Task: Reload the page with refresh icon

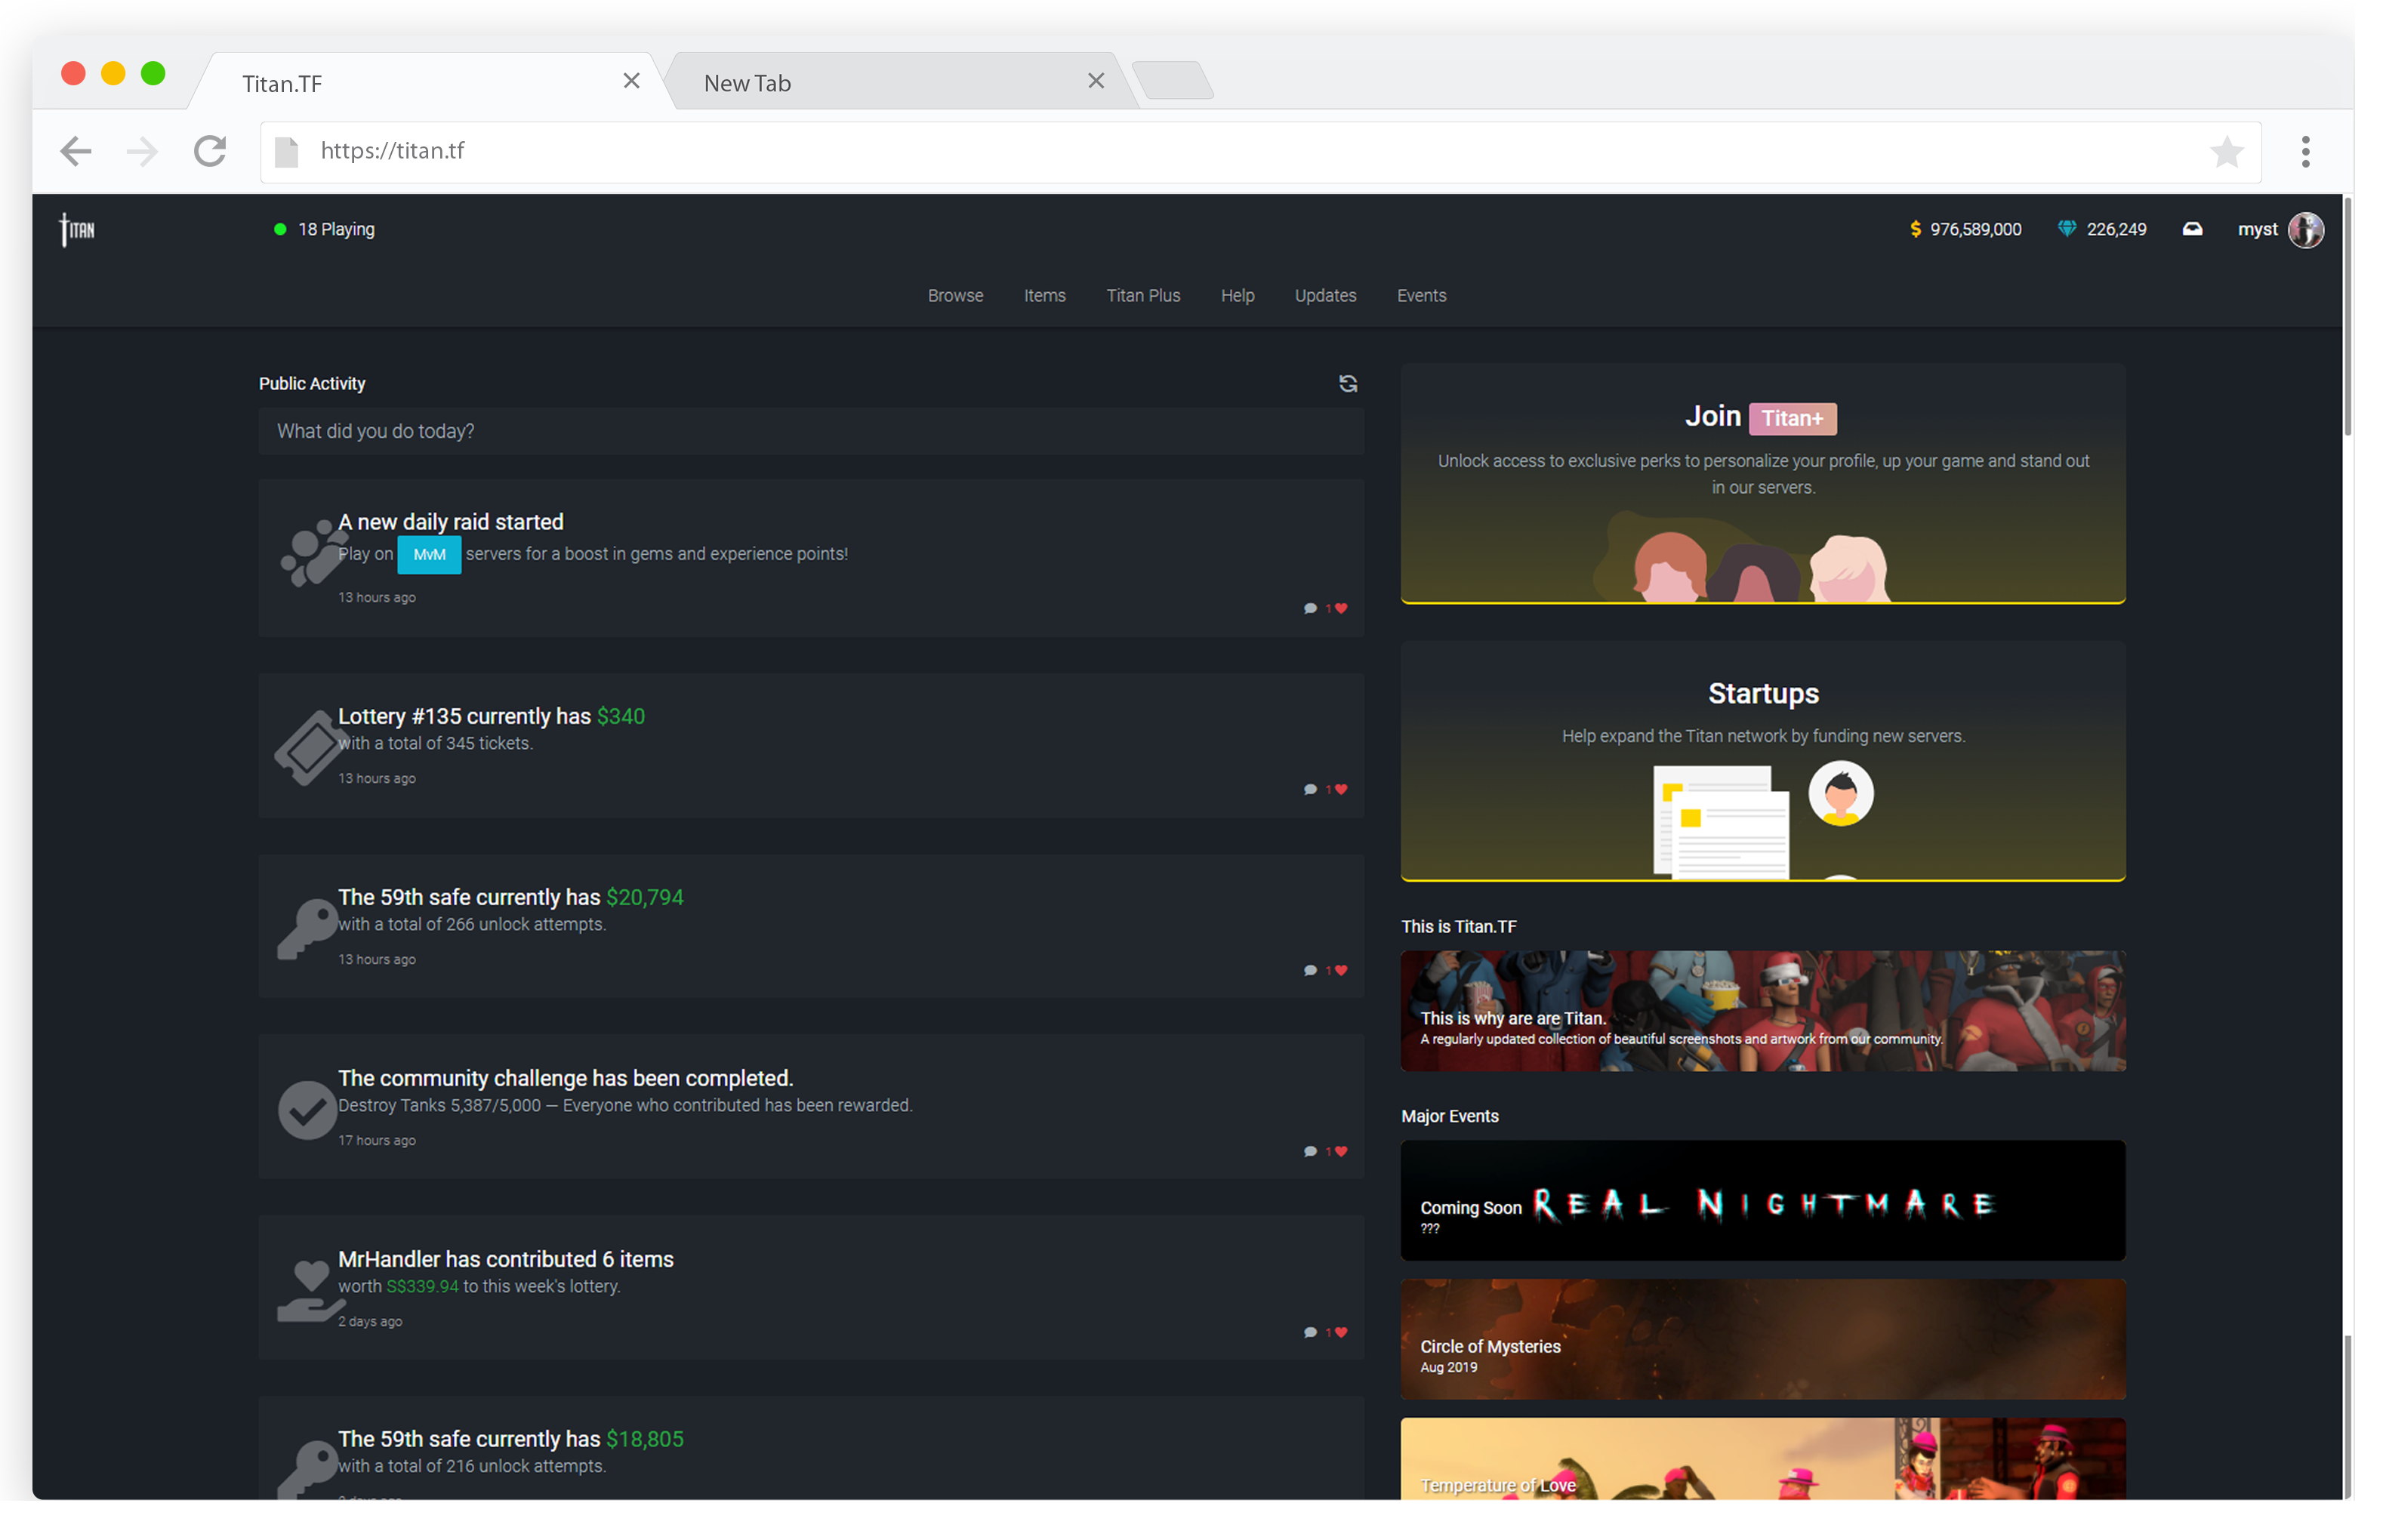Action: coord(210,152)
